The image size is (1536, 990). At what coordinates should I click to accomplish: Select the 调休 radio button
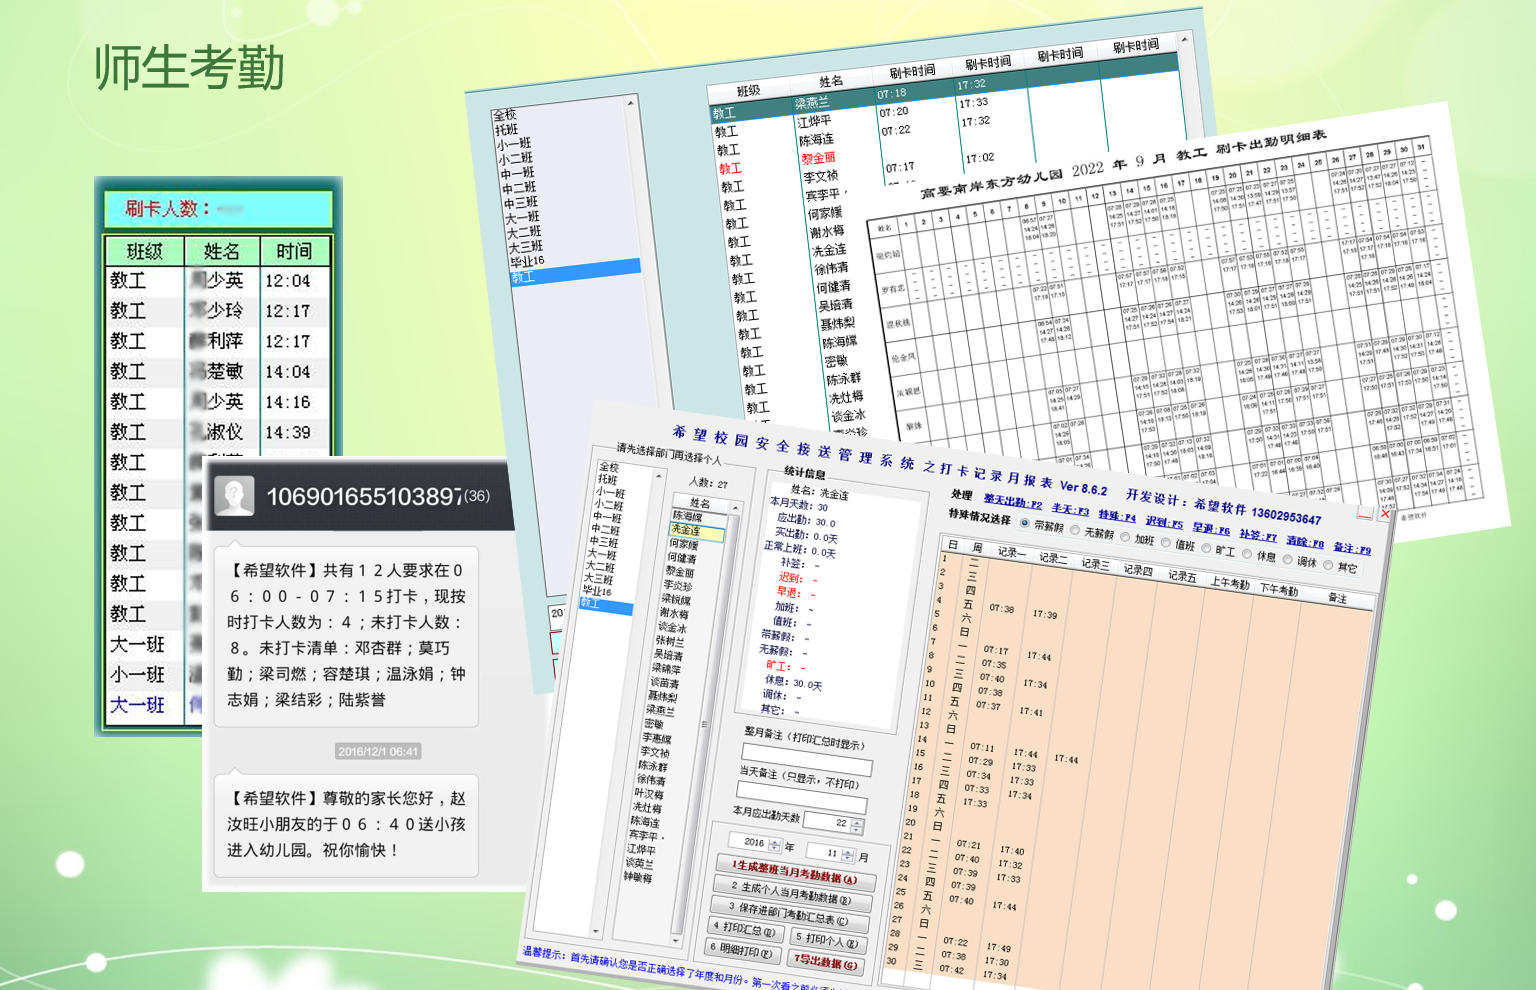pyautogui.click(x=1288, y=560)
